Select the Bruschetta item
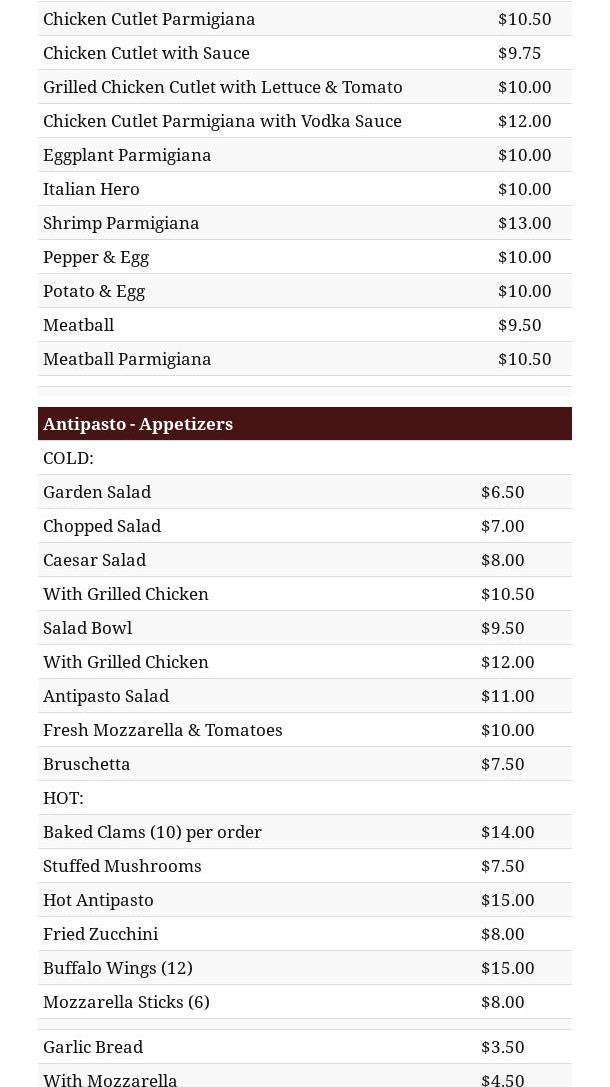This screenshot has width=610, height=1087. [87, 764]
